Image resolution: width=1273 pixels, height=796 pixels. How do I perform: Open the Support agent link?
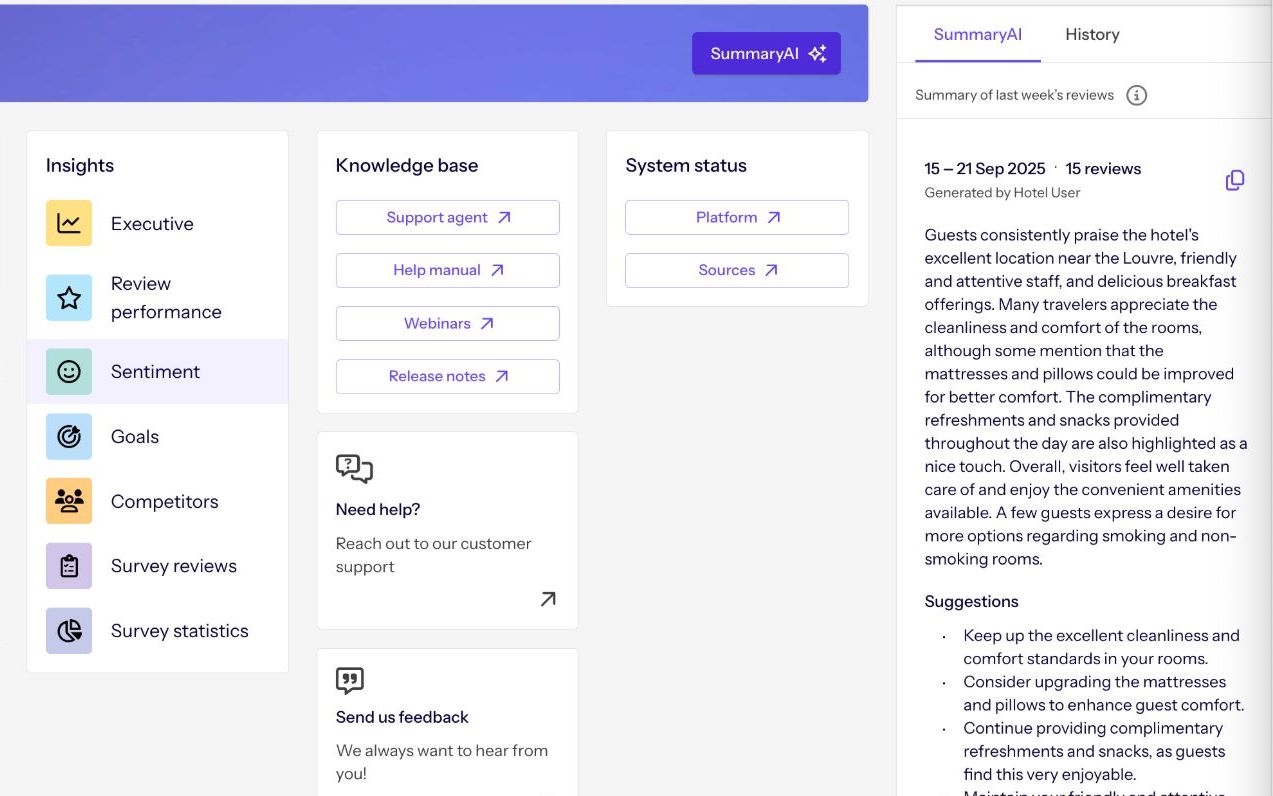tap(448, 218)
